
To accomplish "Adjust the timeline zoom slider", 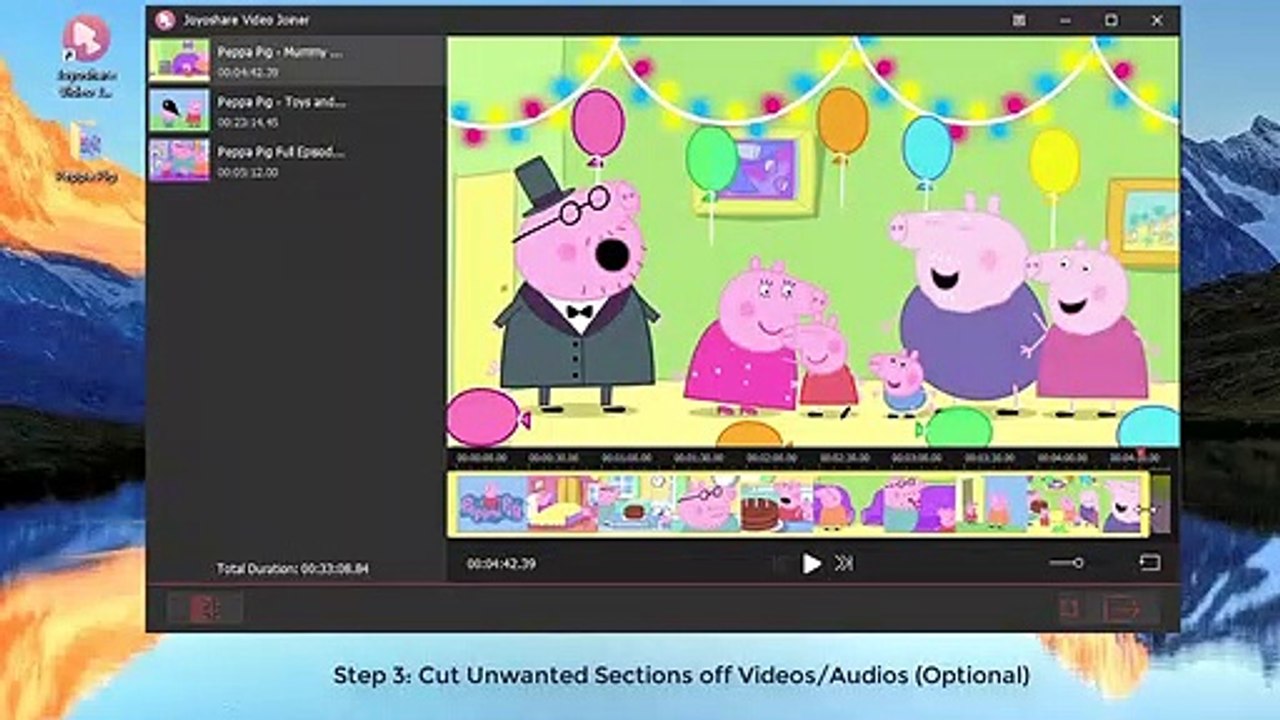I will (1067, 563).
